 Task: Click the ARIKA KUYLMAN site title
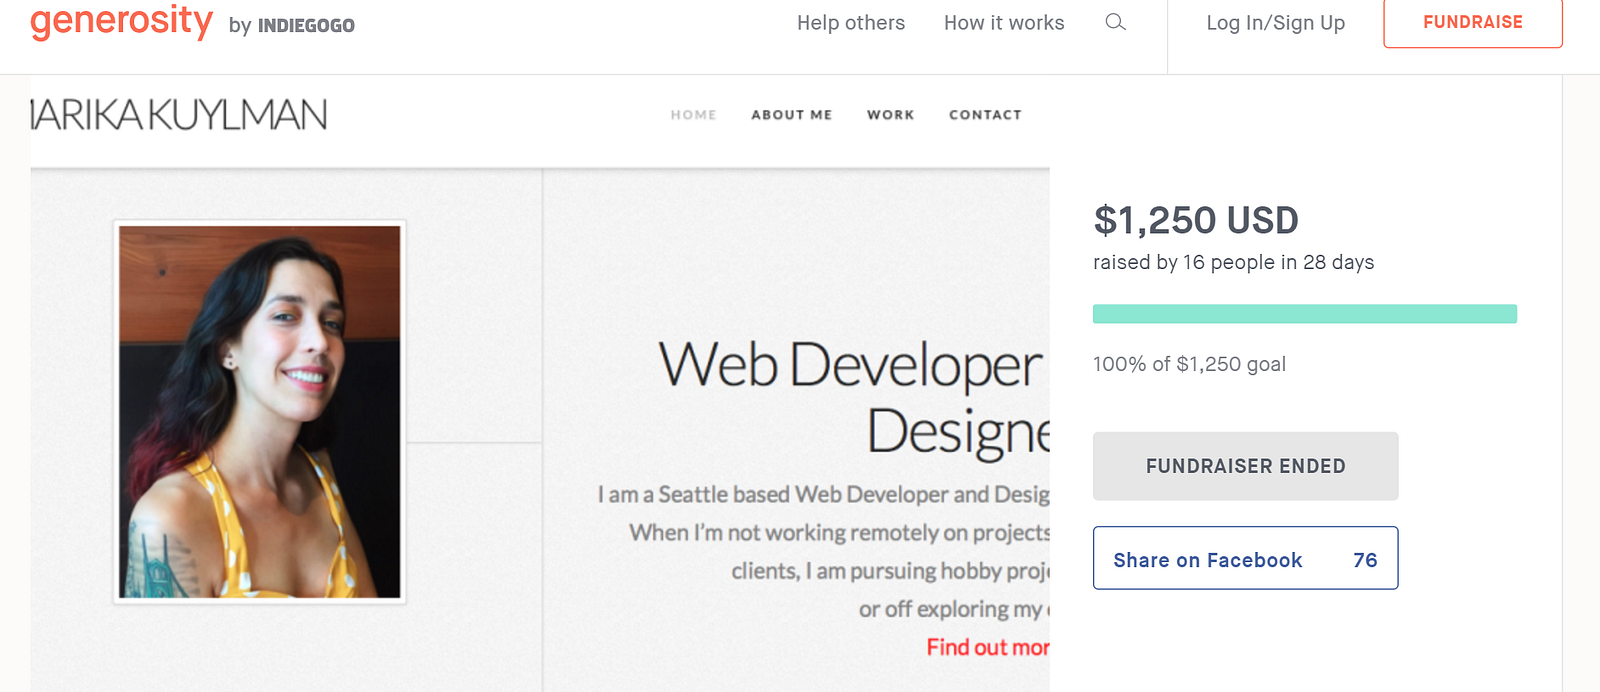coord(179,115)
